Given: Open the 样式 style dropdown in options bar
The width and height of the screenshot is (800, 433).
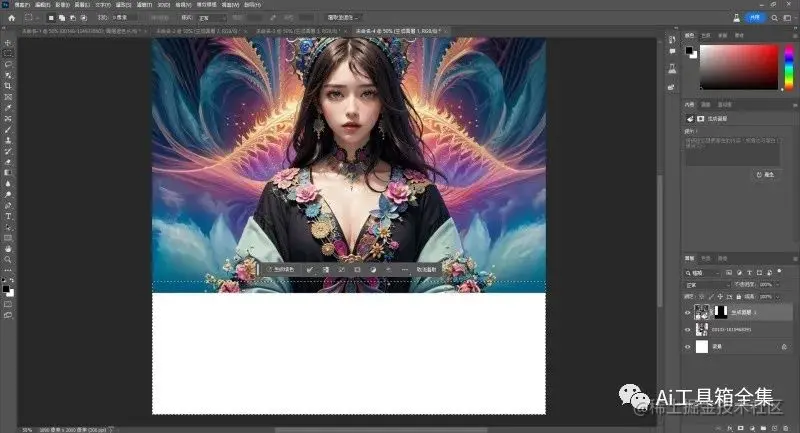Looking at the screenshot, I should coord(212,18).
